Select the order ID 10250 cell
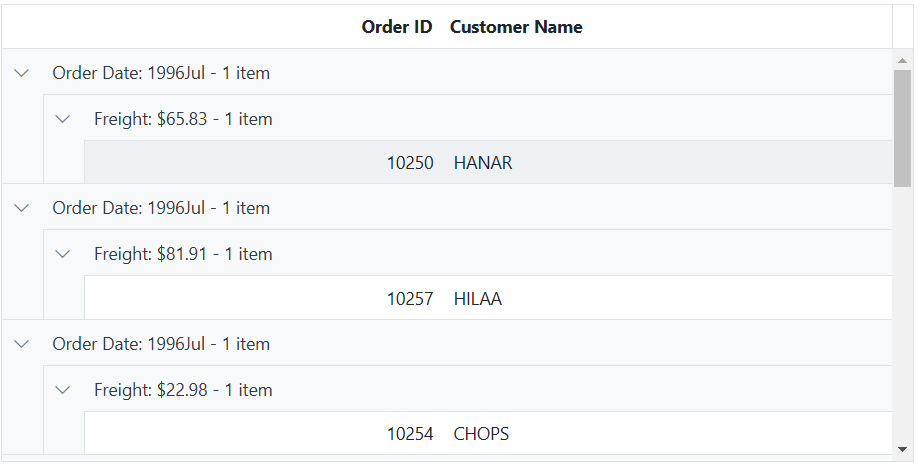This screenshot has width=919, height=466. pyautogui.click(x=410, y=163)
